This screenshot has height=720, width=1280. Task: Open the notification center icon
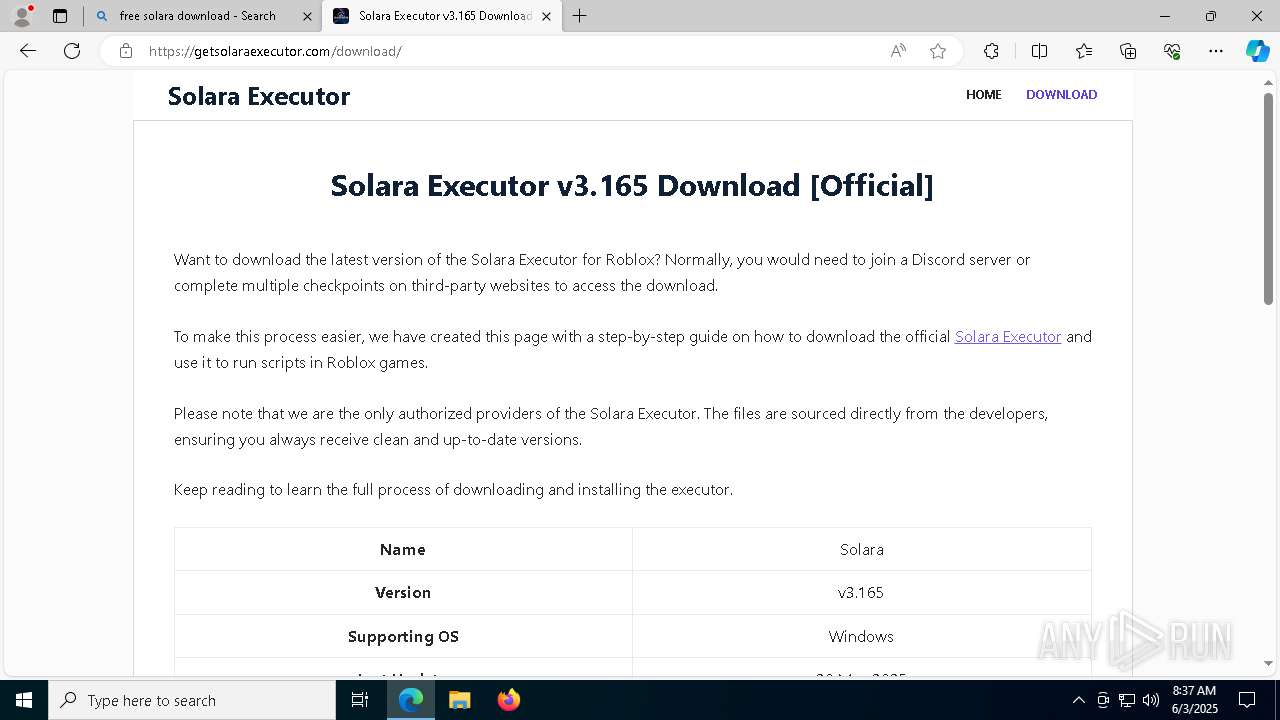coord(1247,700)
